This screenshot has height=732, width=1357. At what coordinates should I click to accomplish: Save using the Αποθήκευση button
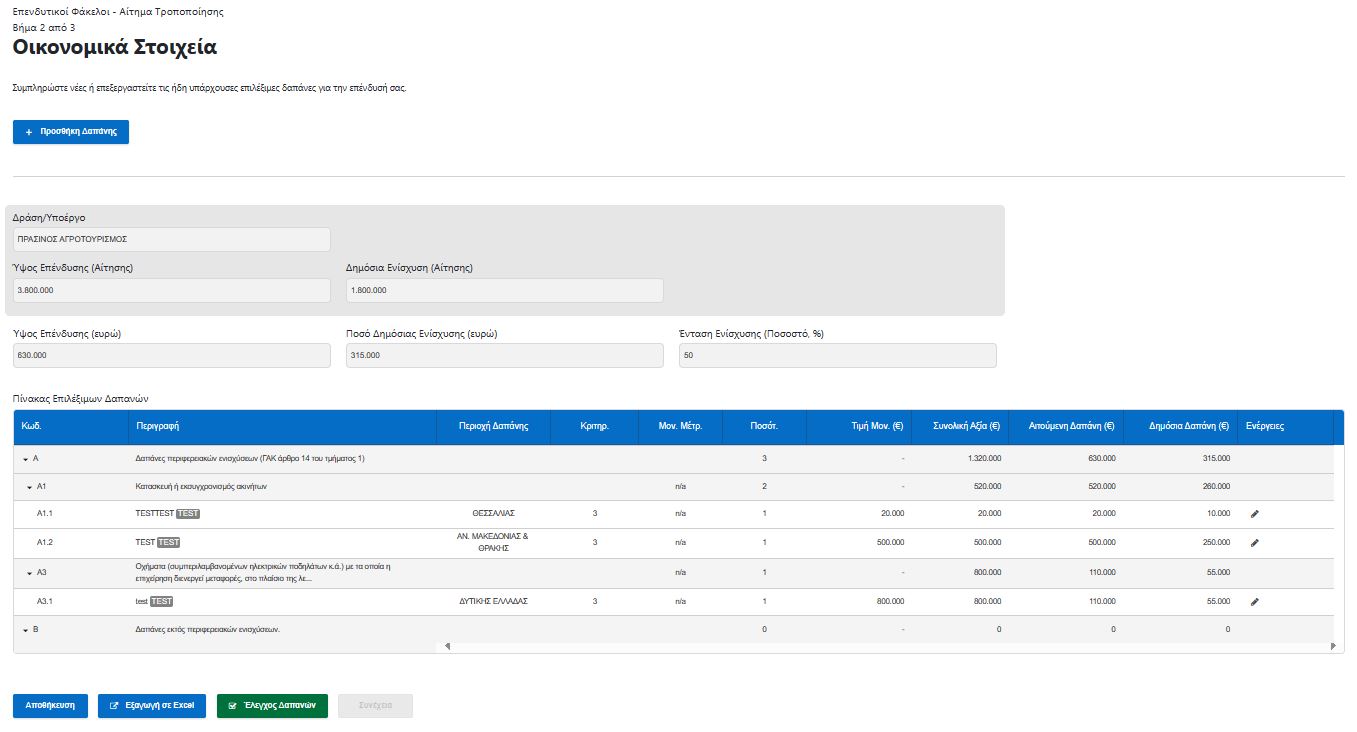pos(50,705)
